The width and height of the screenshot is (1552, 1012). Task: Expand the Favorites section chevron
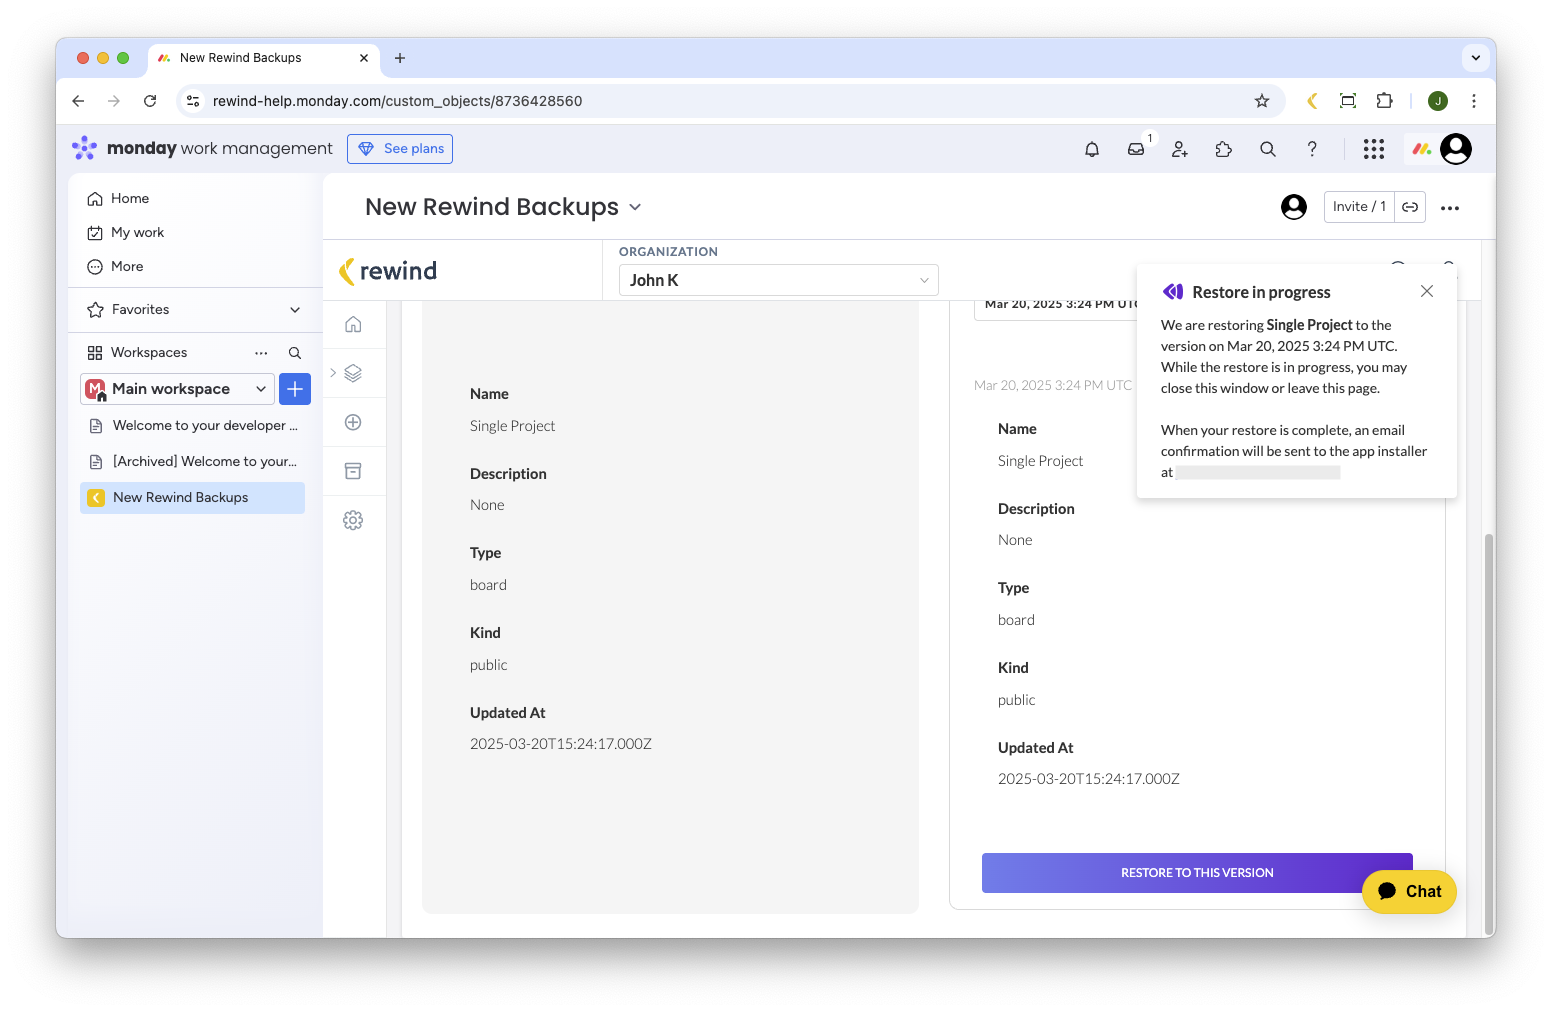(x=295, y=310)
